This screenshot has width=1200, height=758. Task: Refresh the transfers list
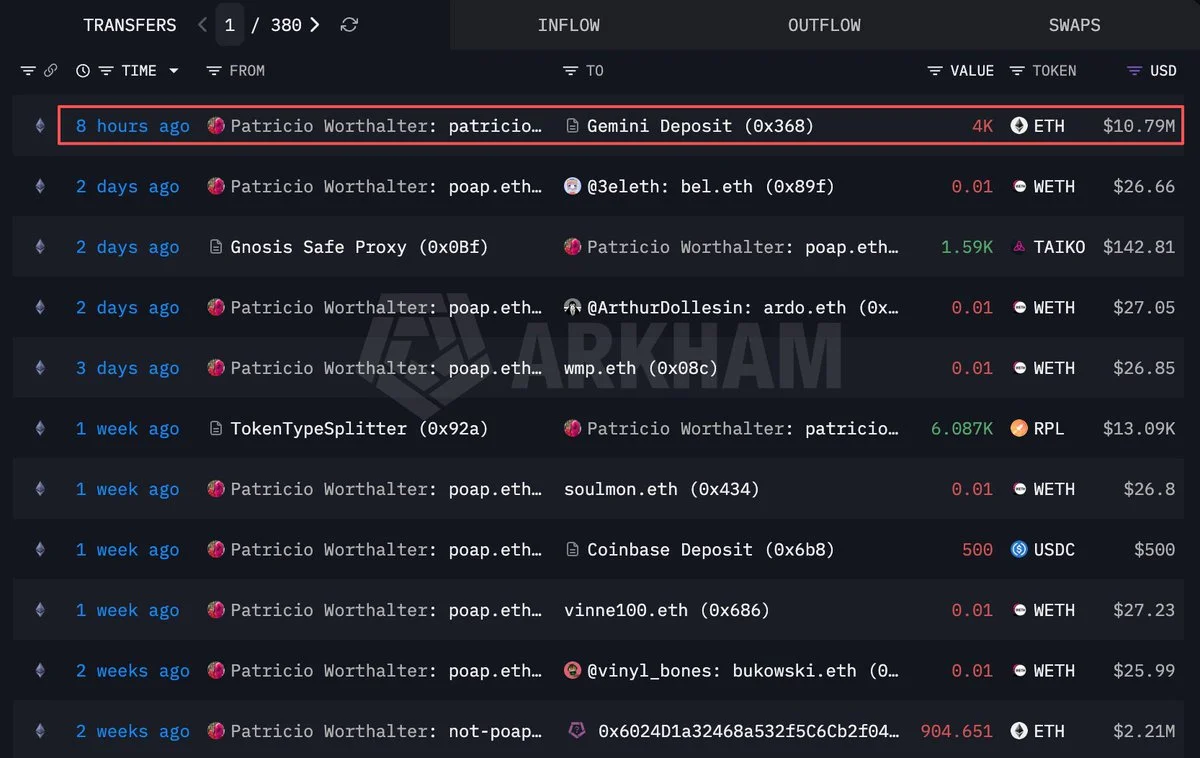click(349, 25)
